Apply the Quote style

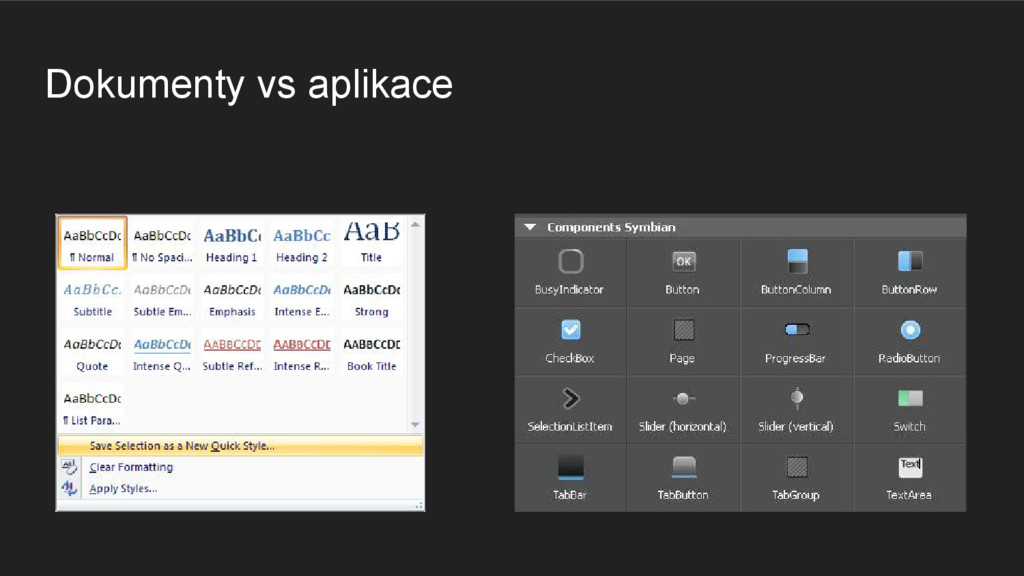(92, 353)
